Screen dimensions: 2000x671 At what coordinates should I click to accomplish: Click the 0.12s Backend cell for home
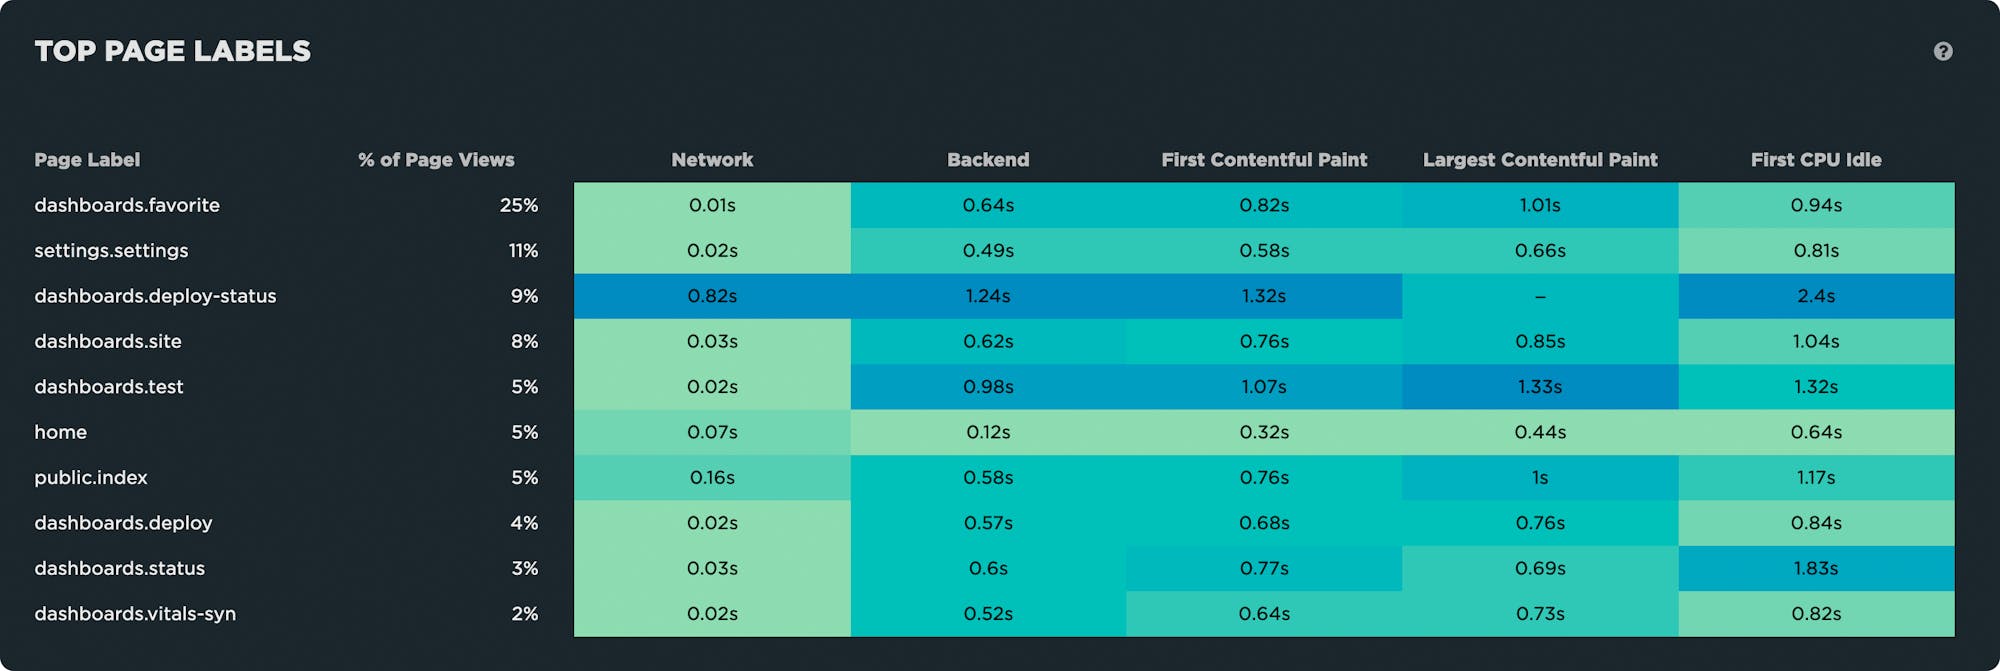coord(988,432)
